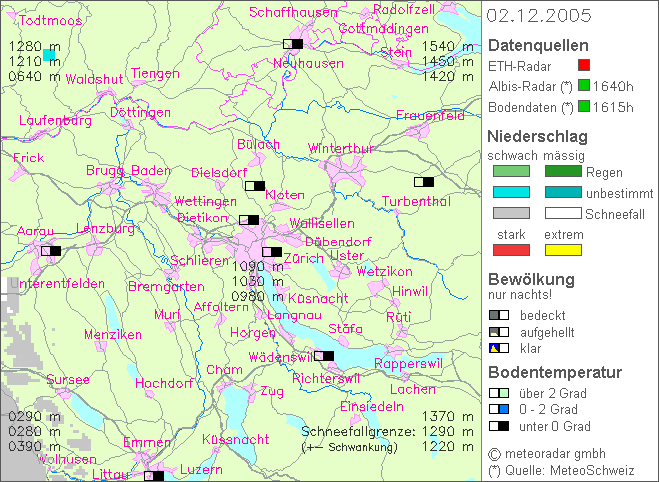The image size is (659, 482).
Task: Click the 'aufgehellt' cloud cover legend icon
Action: tap(499, 332)
